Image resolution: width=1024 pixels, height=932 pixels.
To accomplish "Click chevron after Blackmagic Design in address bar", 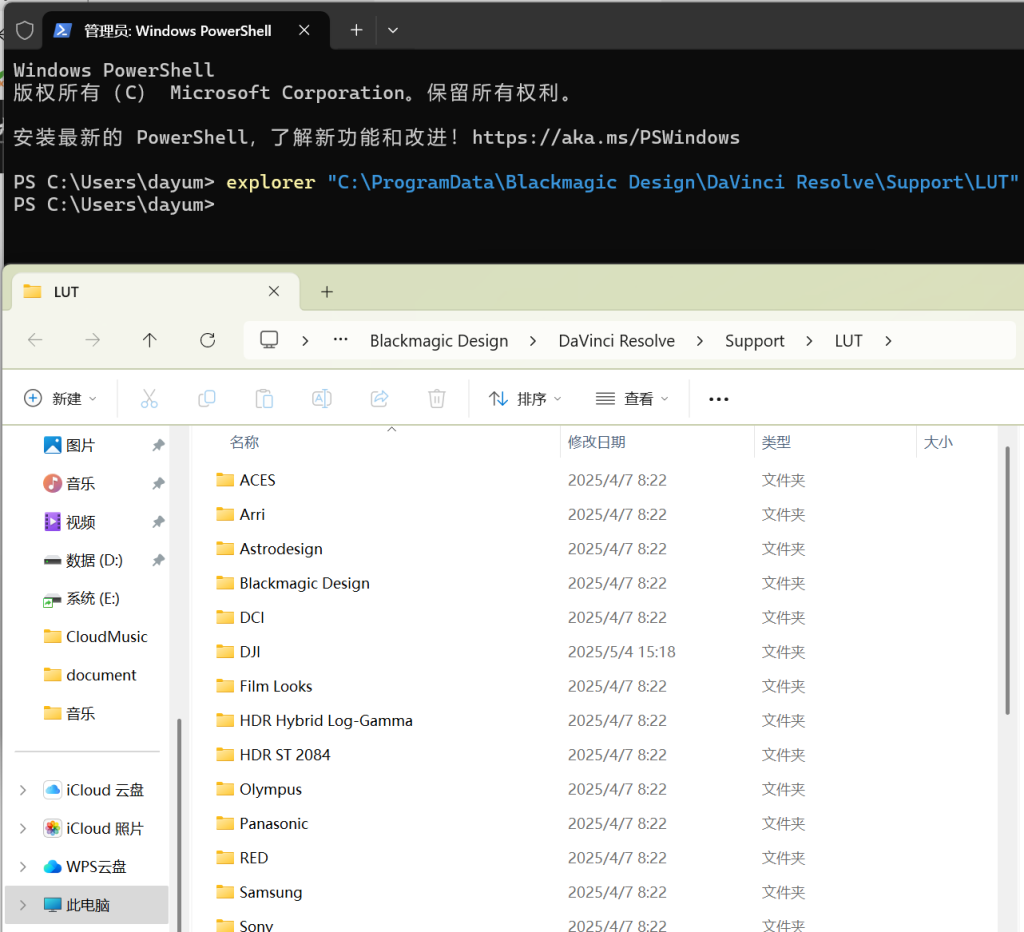I will (533, 341).
